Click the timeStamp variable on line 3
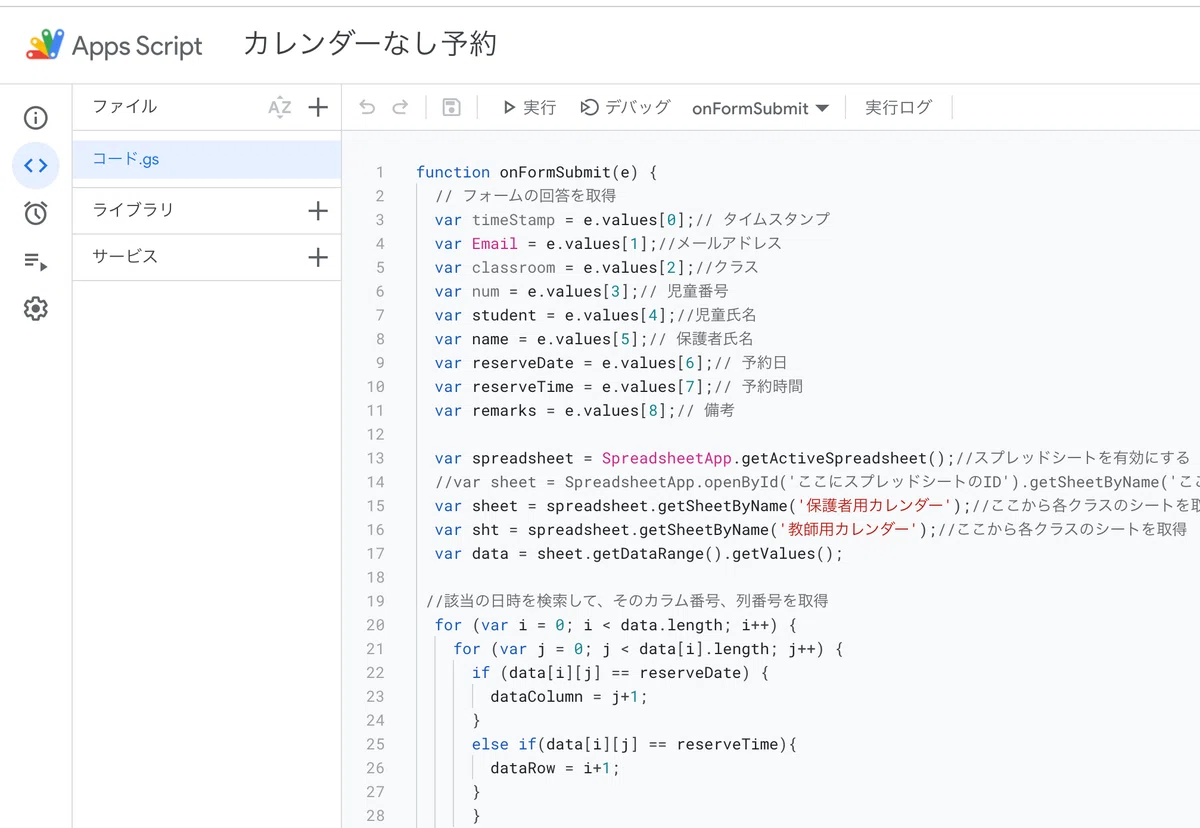Screen dimensions: 1200x828 tap(513, 220)
